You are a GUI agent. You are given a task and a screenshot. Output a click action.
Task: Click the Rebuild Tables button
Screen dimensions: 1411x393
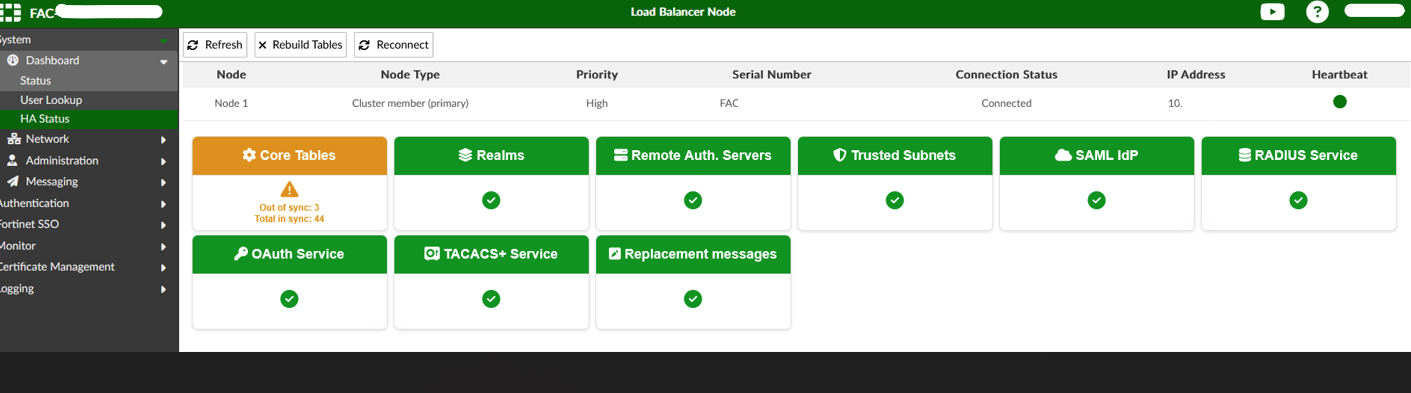(x=301, y=45)
